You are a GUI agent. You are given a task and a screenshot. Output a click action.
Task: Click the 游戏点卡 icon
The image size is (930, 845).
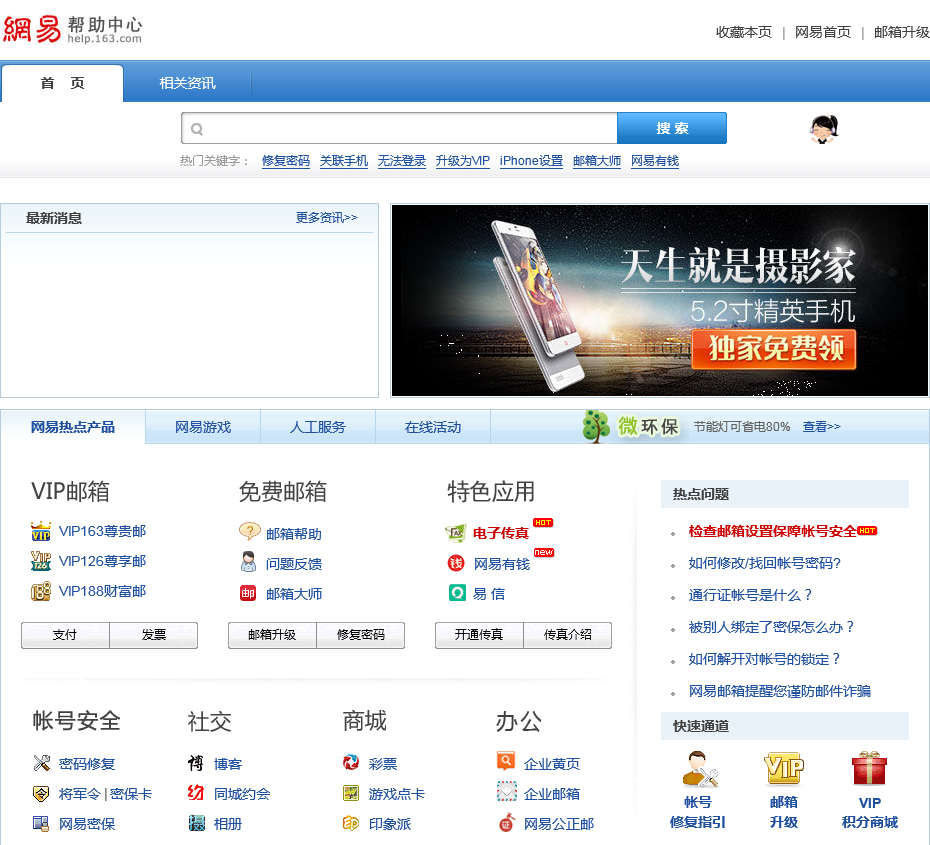(351, 793)
